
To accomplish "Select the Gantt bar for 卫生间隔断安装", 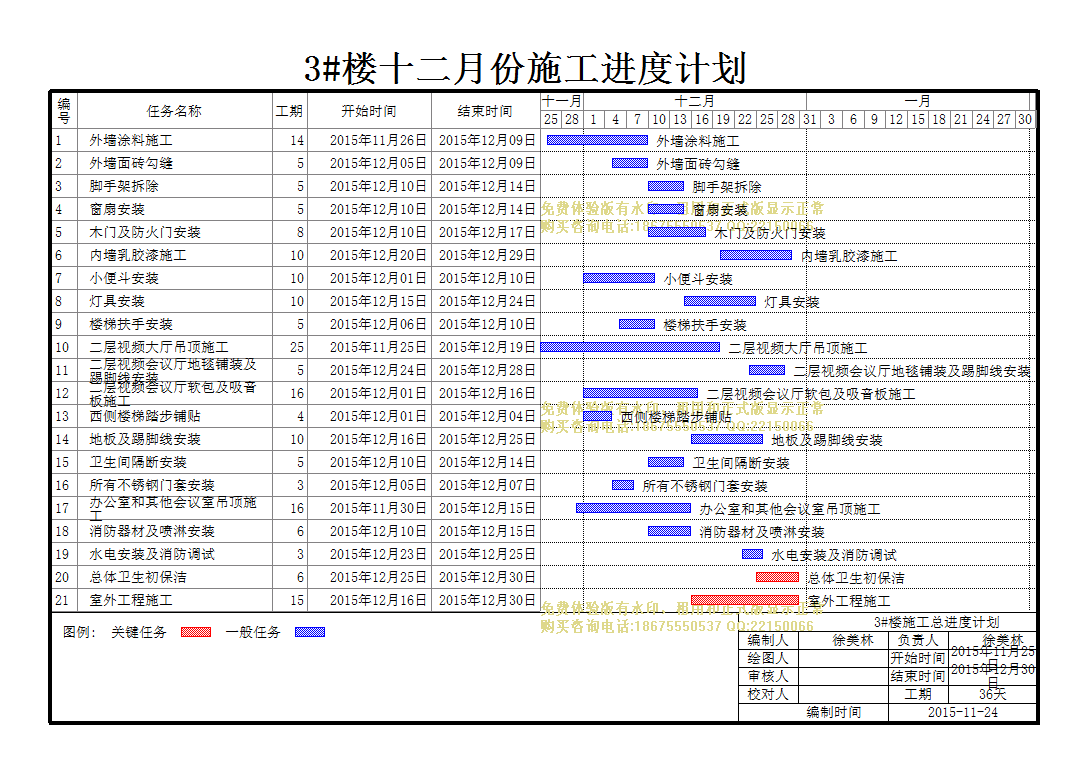I will 666,462.
